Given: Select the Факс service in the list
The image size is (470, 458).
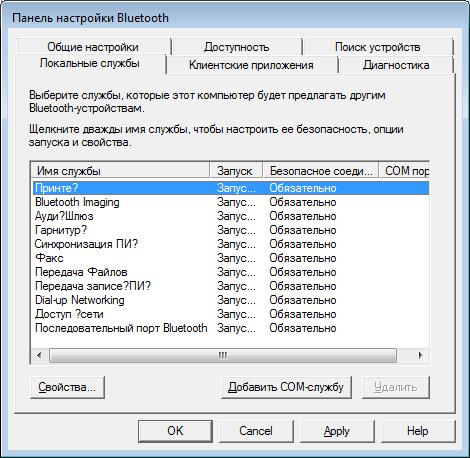Looking at the screenshot, I should 231,258.
